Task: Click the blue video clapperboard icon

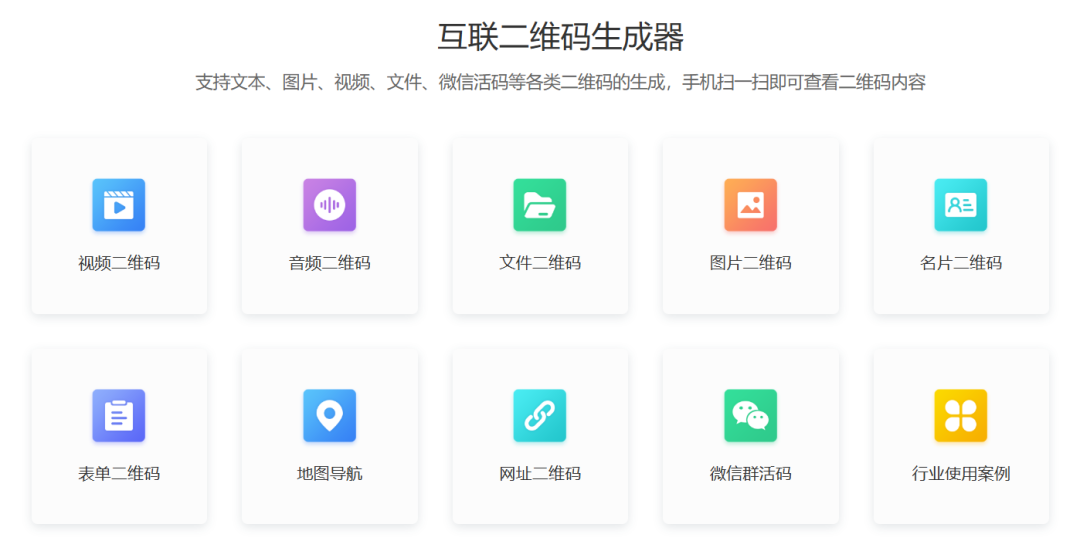Action: point(119,205)
